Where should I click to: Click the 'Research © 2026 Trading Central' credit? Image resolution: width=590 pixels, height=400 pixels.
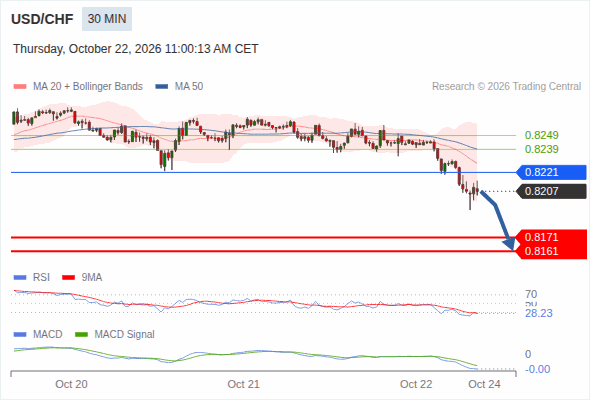[x=506, y=87]
